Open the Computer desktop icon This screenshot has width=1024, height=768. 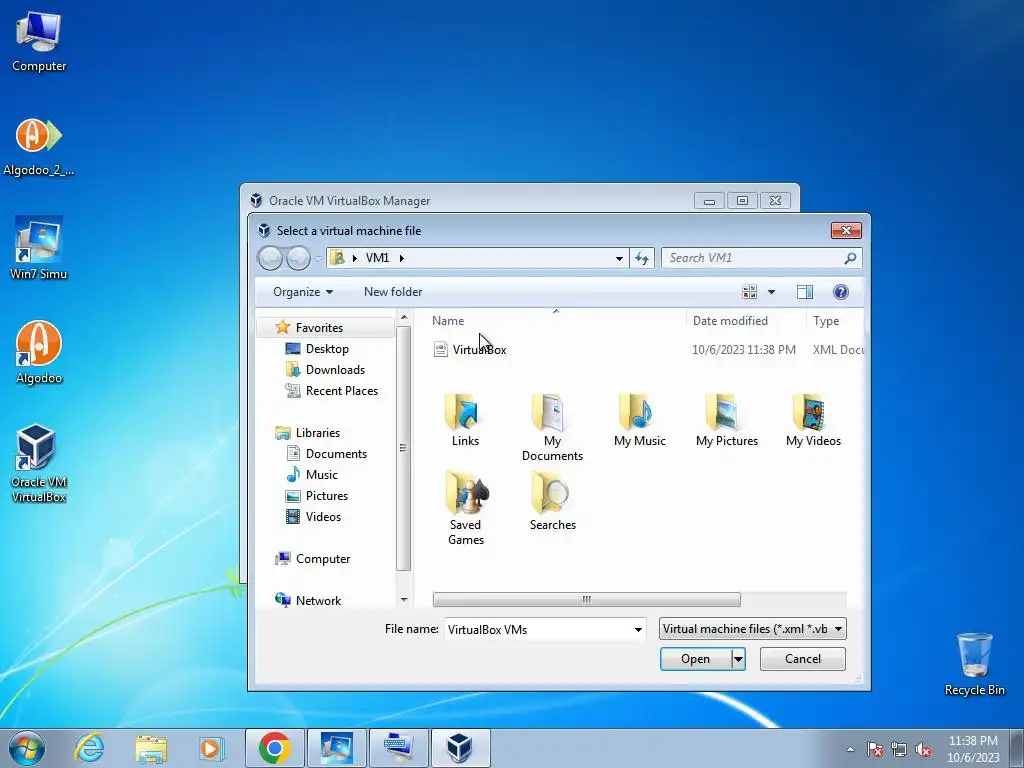point(39,41)
